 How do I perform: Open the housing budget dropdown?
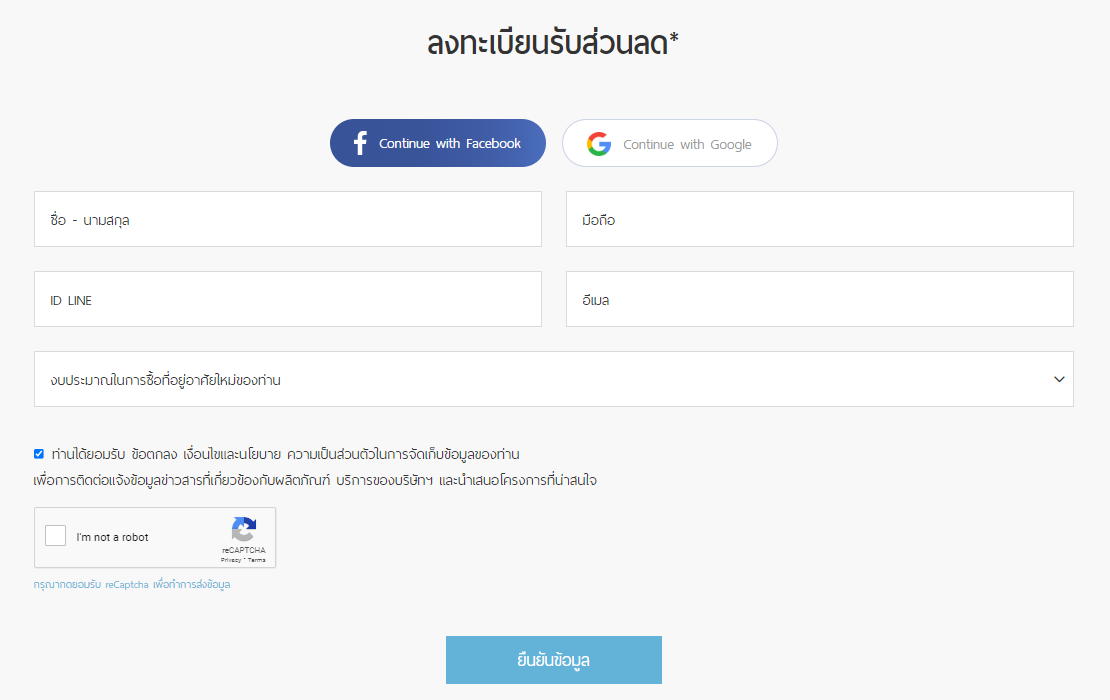click(x=554, y=379)
